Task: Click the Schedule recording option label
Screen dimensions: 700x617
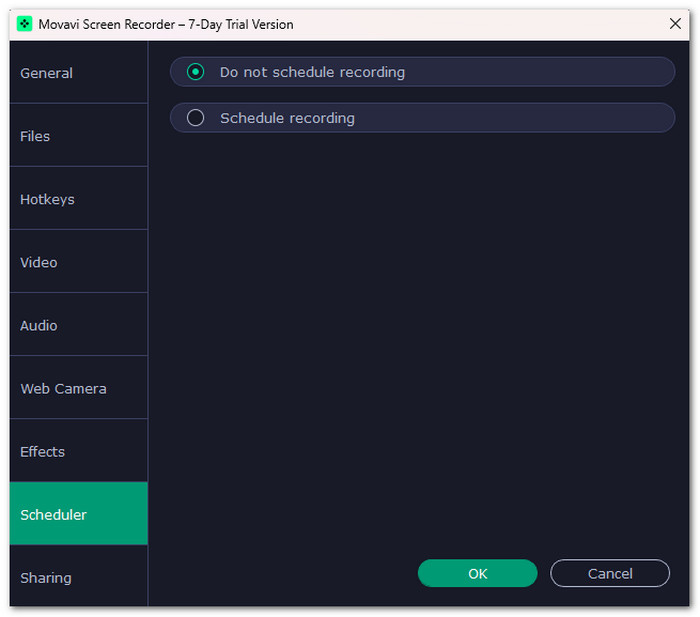Action: click(288, 118)
